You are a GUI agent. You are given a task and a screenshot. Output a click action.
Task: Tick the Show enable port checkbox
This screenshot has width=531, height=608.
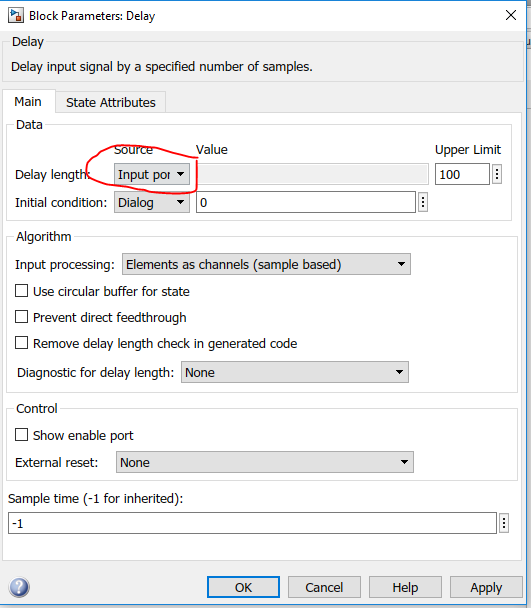click(21, 435)
